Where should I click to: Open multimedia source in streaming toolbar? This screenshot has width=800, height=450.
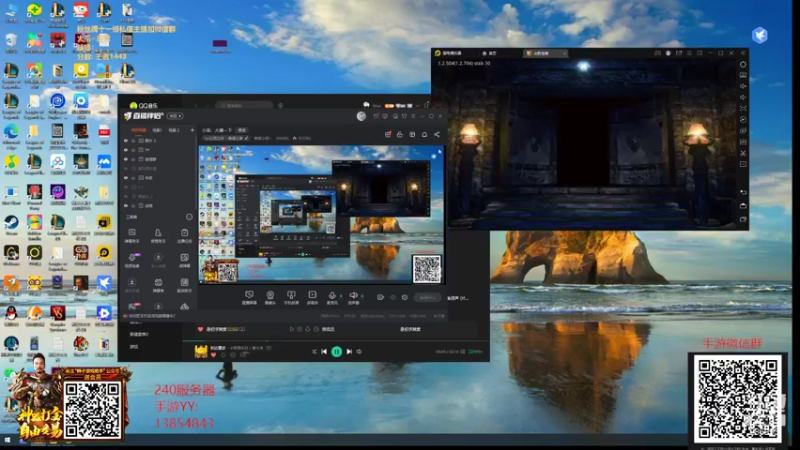[x=312, y=297]
